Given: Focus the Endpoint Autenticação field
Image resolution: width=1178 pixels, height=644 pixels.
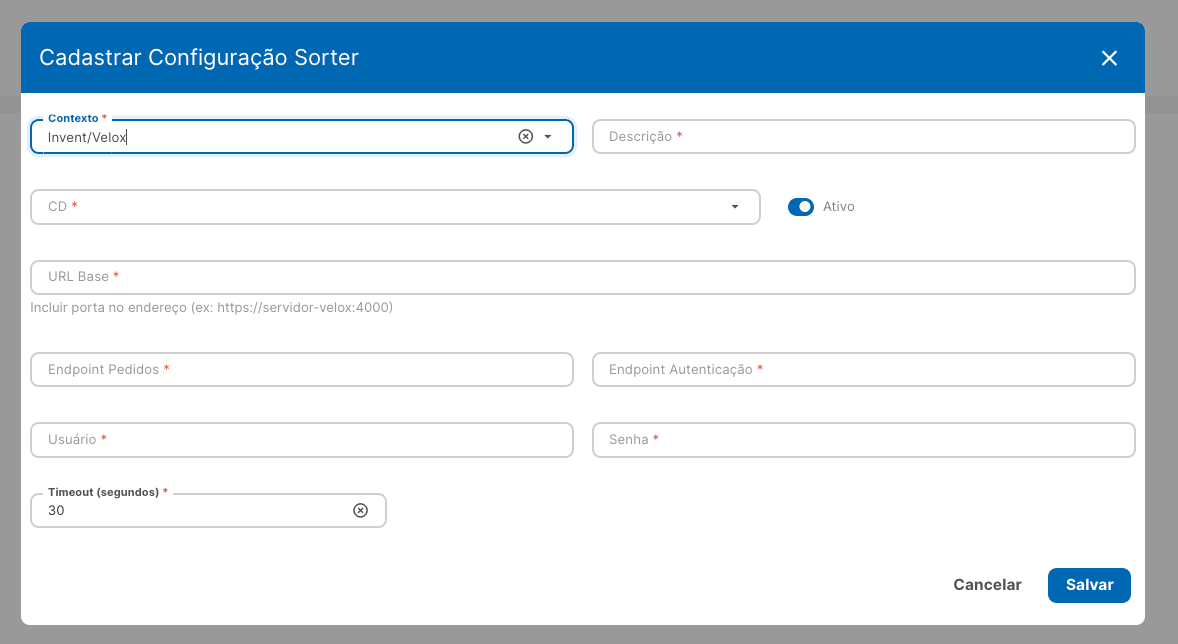Looking at the screenshot, I should click(x=863, y=370).
